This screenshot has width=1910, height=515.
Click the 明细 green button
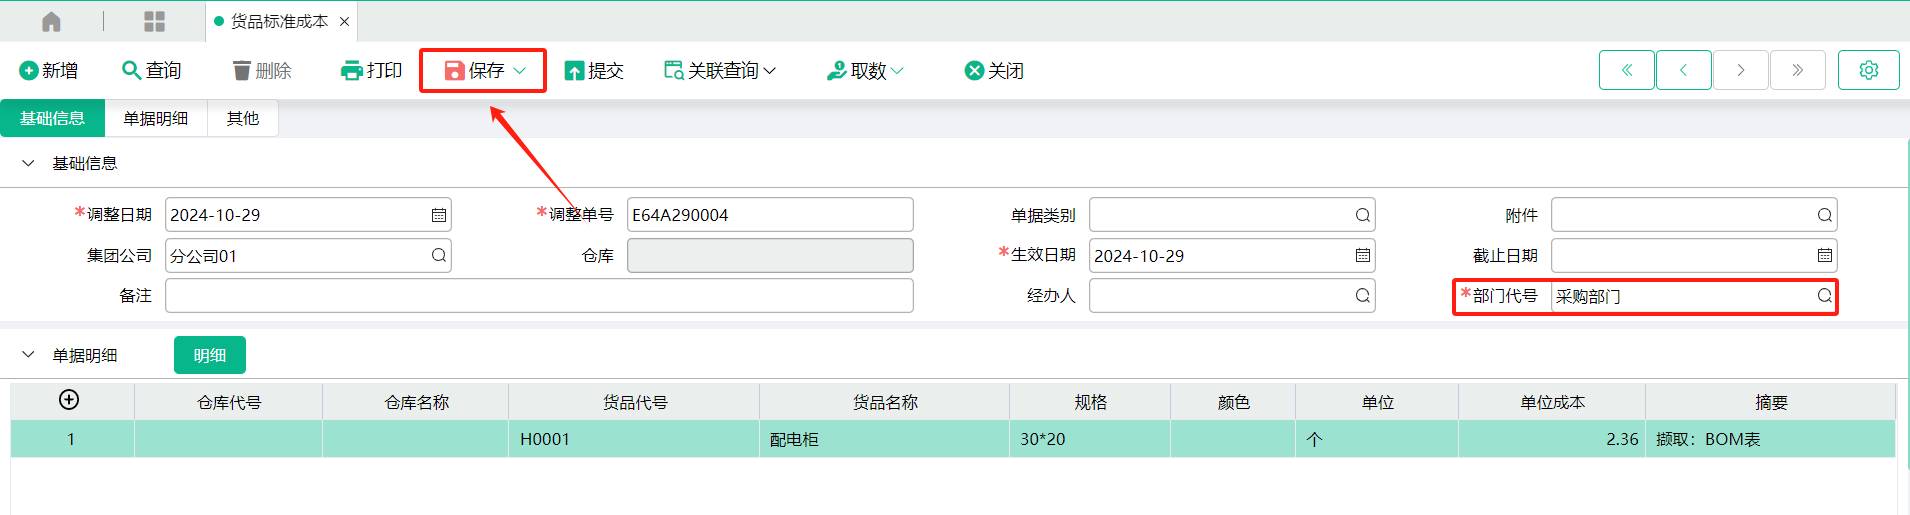[x=210, y=355]
